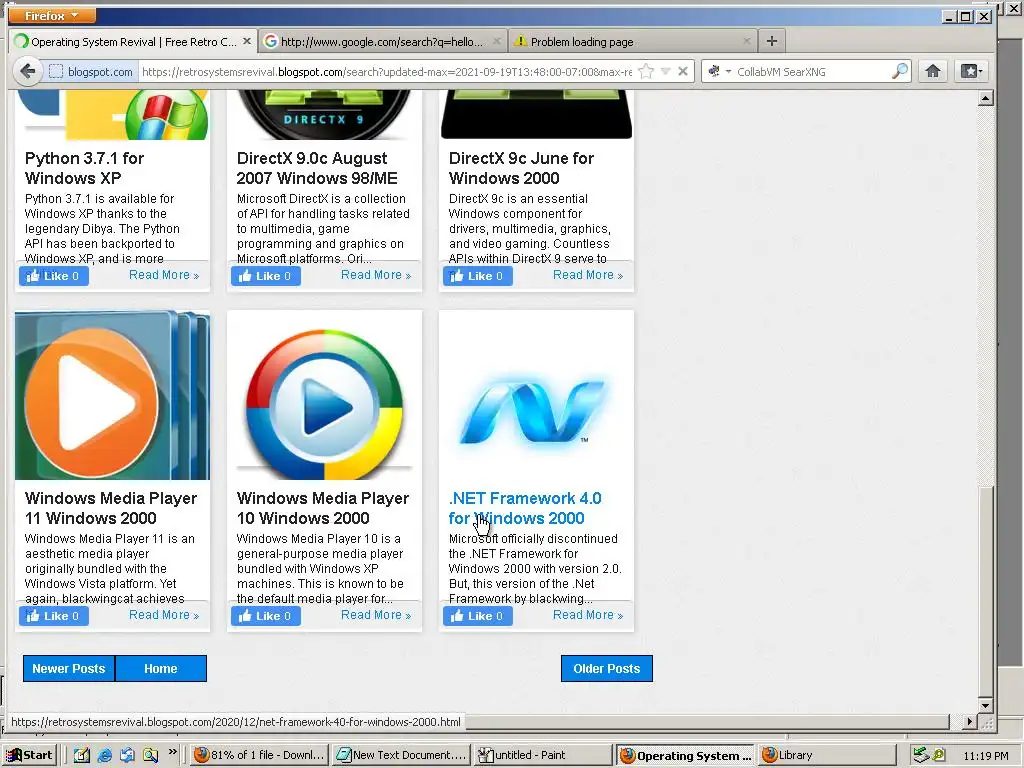The width and height of the screenshot is (1024, 768).
Task: Click the system tray clock 11:19 PM
Action: click(985, 756)
